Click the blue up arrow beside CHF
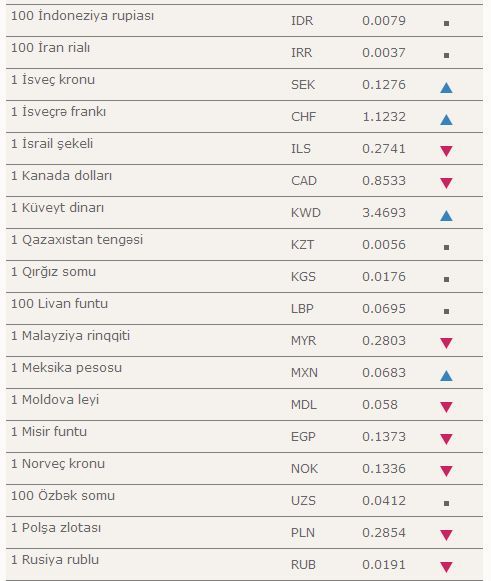The height and width of the screenshot is (581, 491). click(446, 120)
